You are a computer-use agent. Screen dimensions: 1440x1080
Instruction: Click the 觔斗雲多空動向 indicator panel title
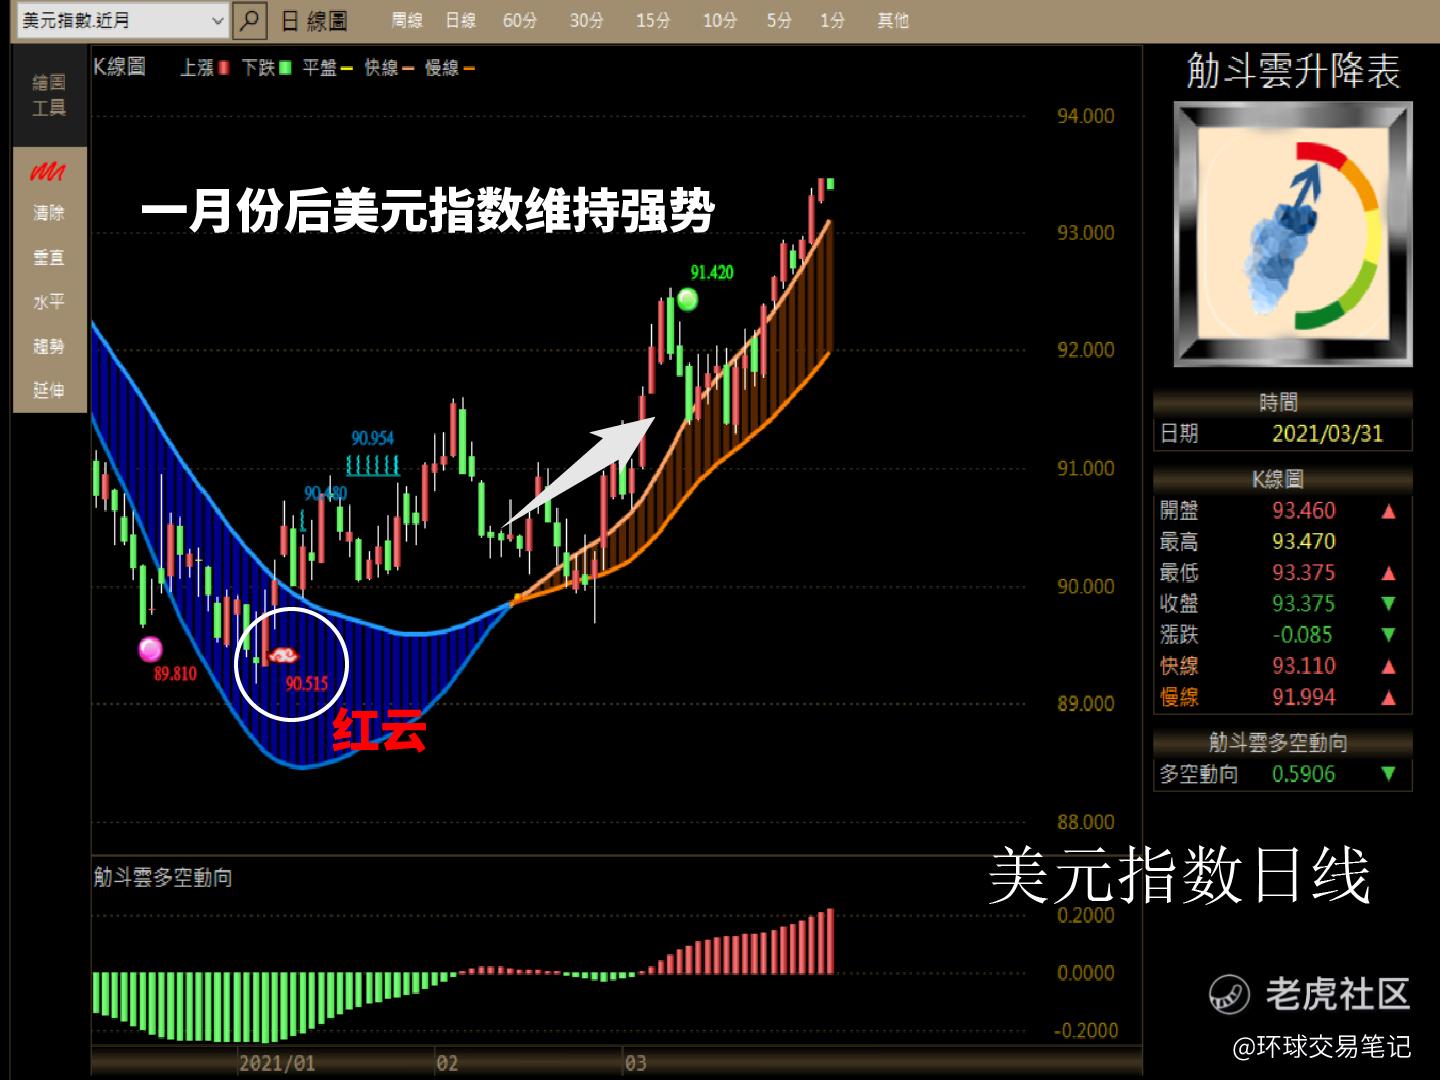point(163,877)
